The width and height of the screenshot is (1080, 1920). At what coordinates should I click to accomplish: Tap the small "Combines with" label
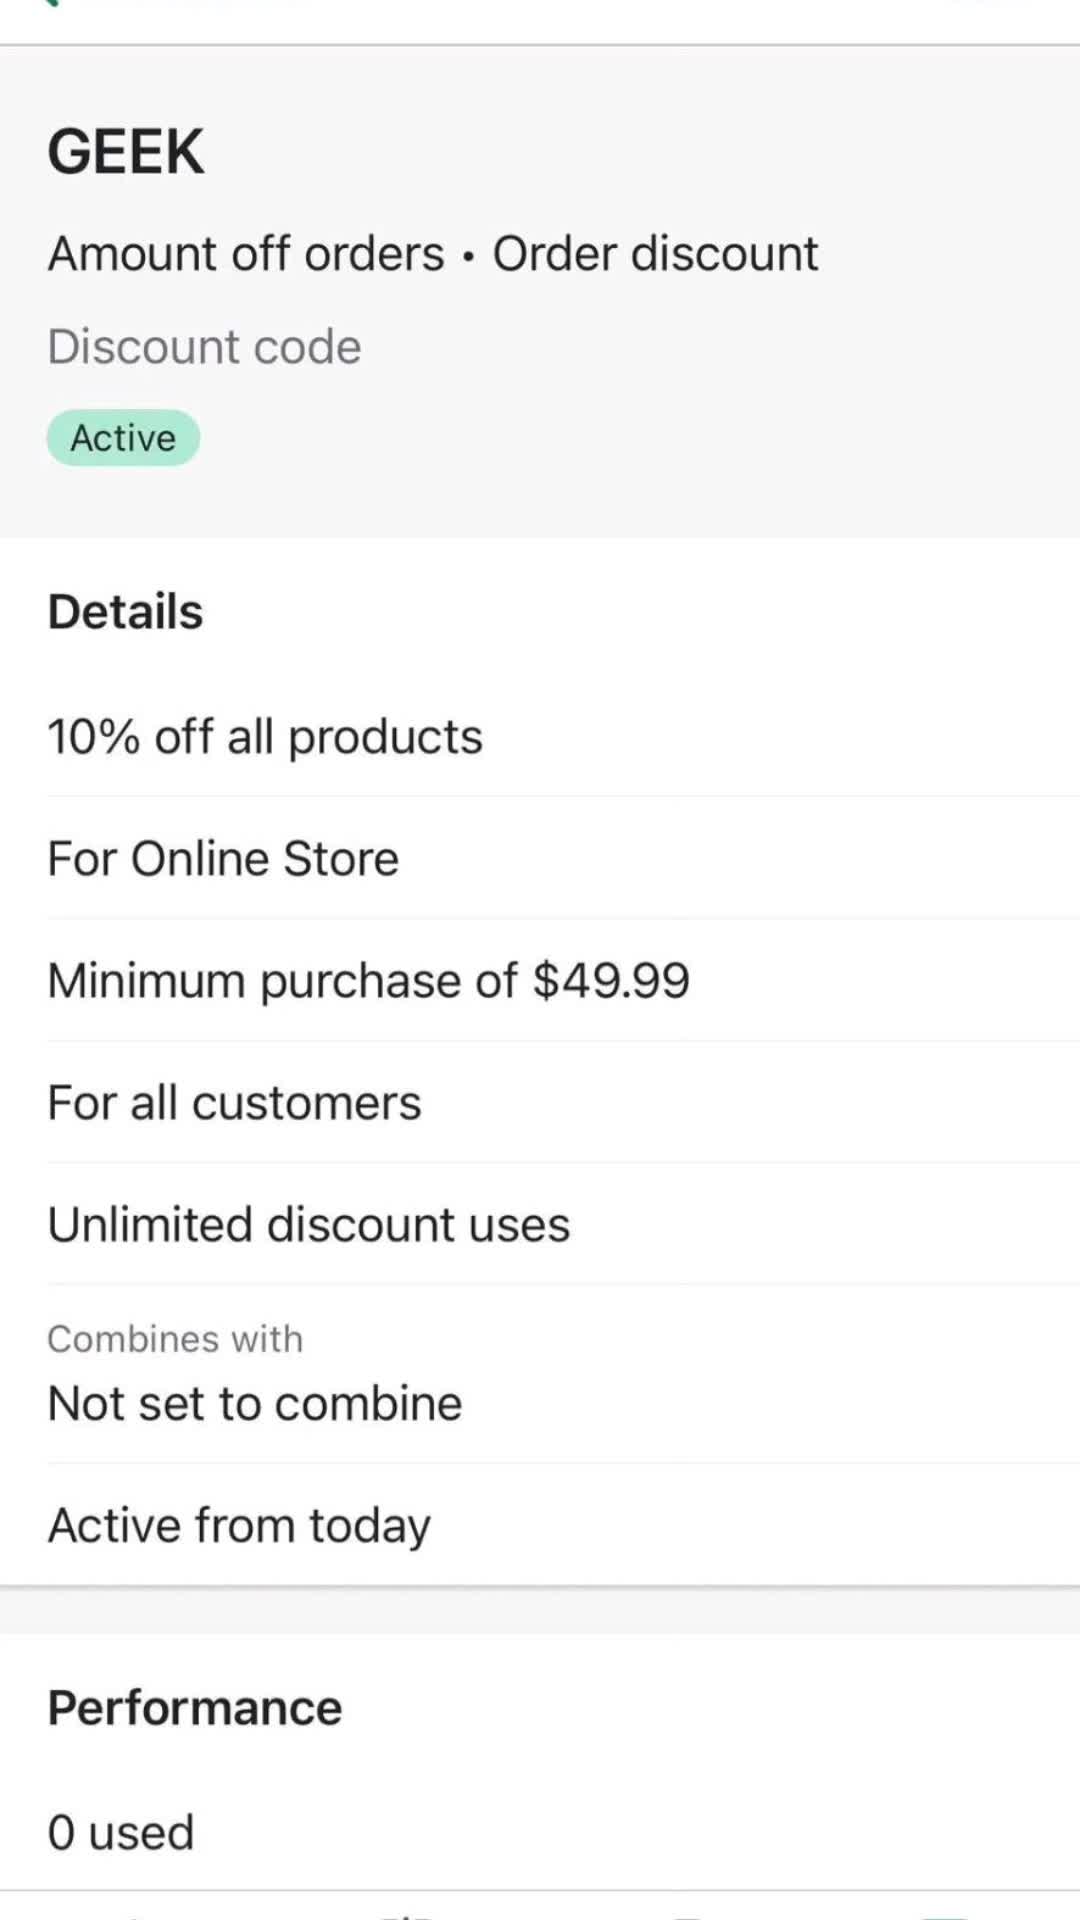click(175, 1339)
